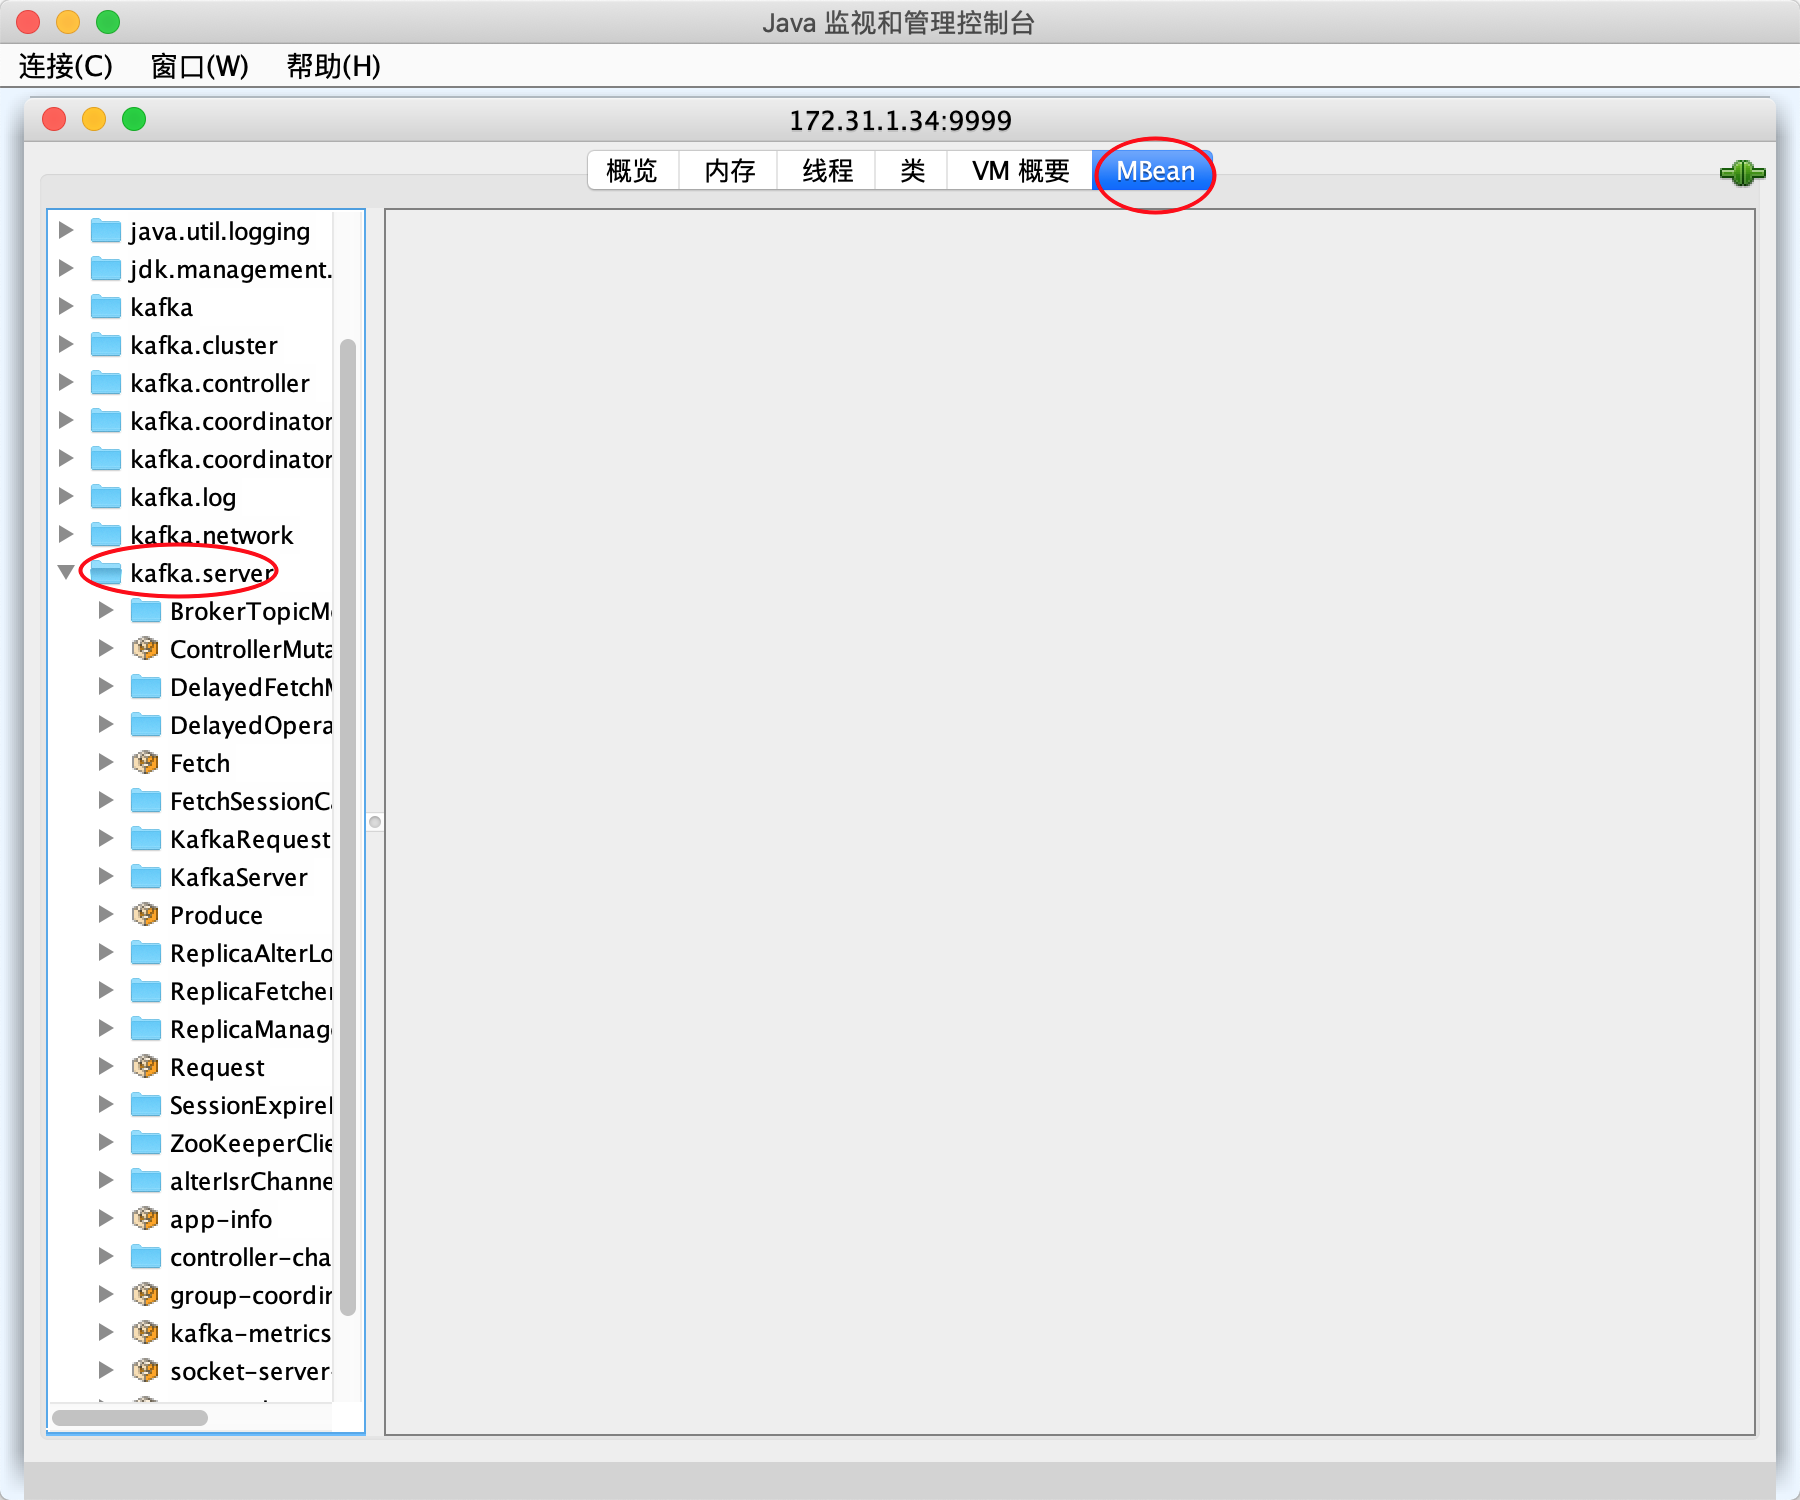
Task: Click the ReplicaManag folder icon
Action: (x=146, y=1029)
